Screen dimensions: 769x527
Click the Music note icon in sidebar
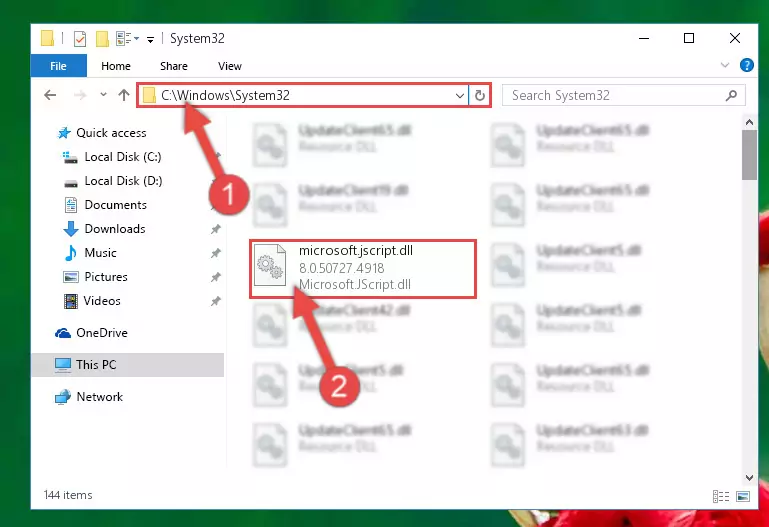pos(71,253)
